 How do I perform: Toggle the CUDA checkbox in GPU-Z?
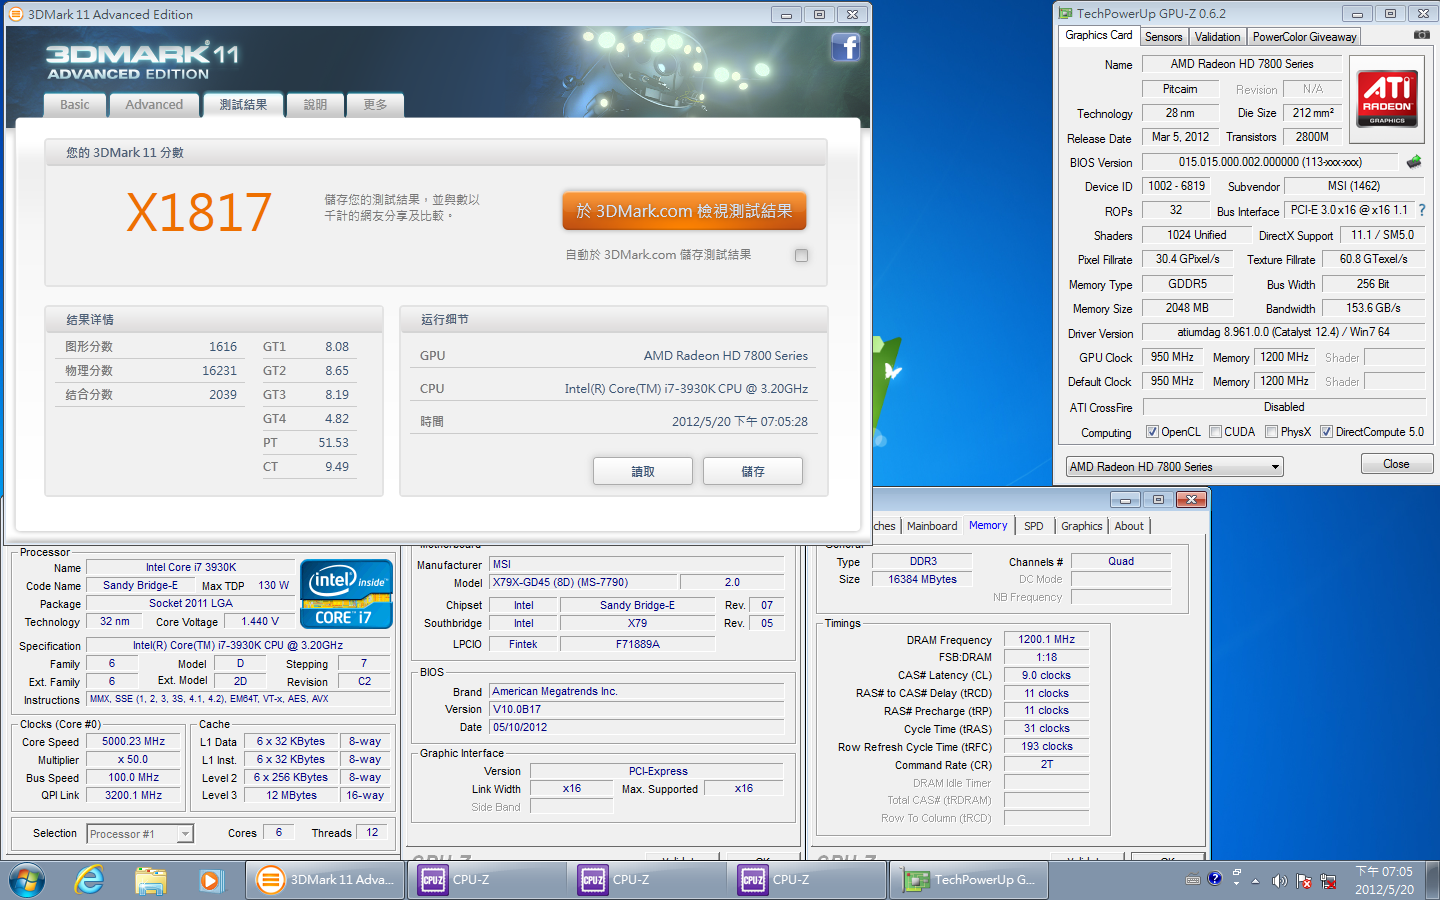1215,432
